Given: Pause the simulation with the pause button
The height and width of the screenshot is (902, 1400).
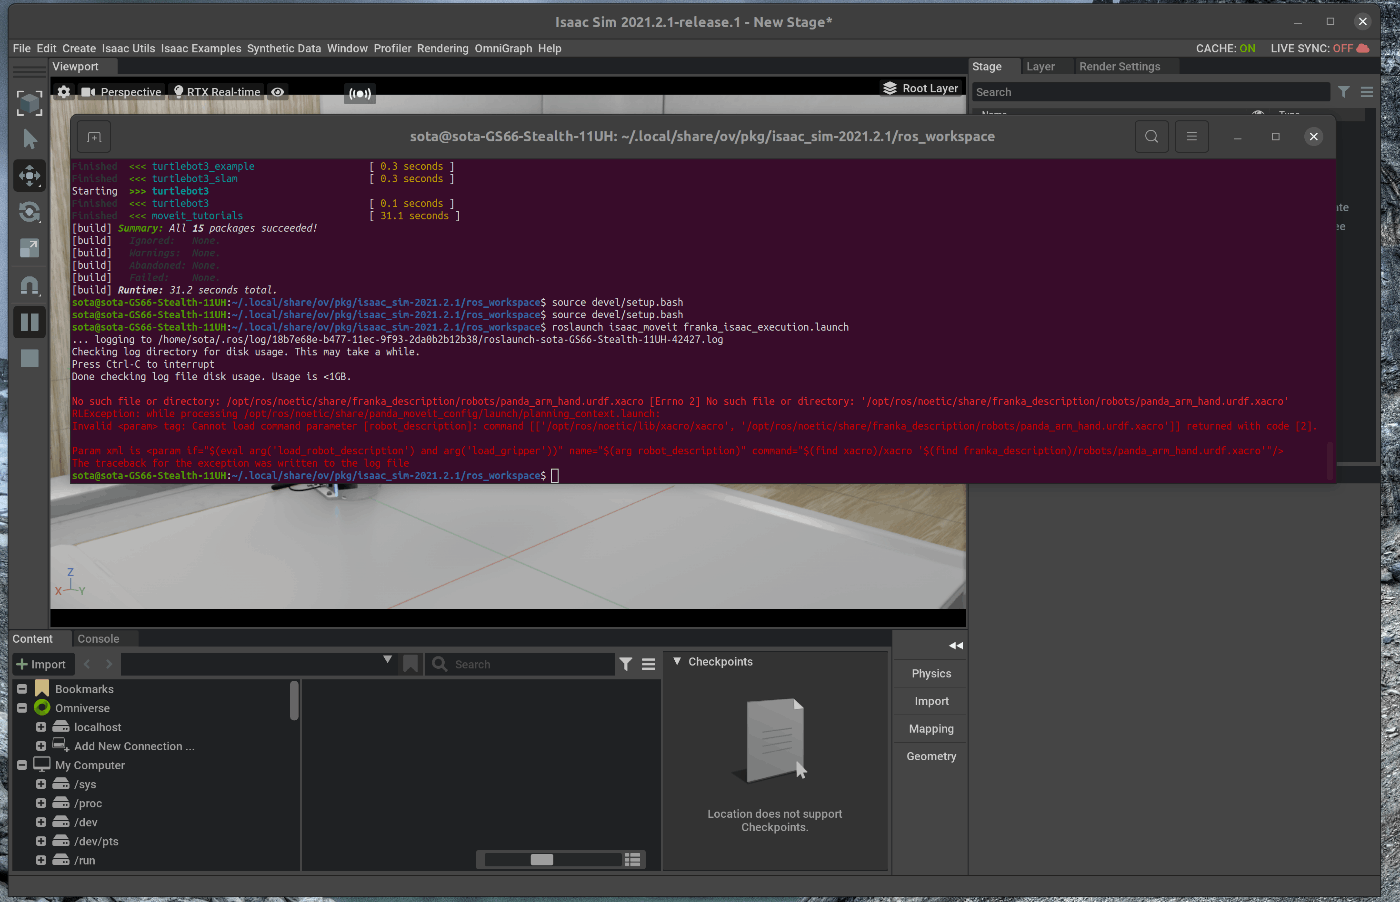Looking at the screenshot, I should 30,322.
